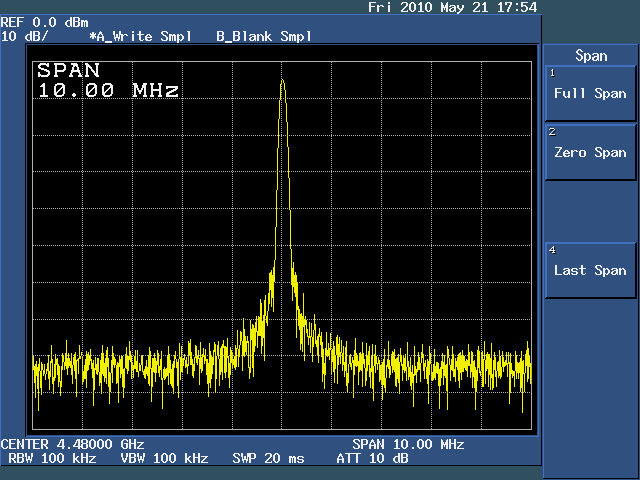Click the SWP 20 ms sweep time
The width and height of the screenshot is (640, 480).
pos(268,458)
